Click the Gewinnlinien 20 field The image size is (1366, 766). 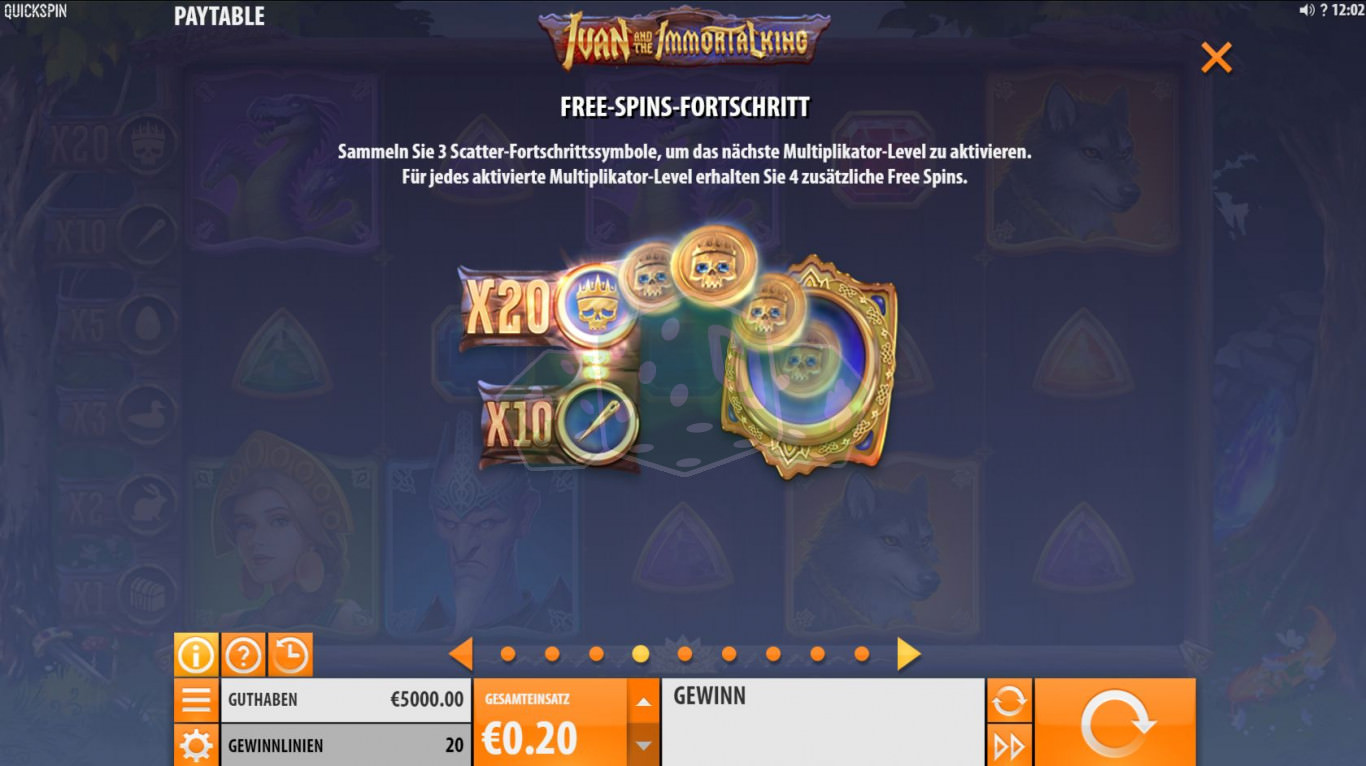(346, 745)
